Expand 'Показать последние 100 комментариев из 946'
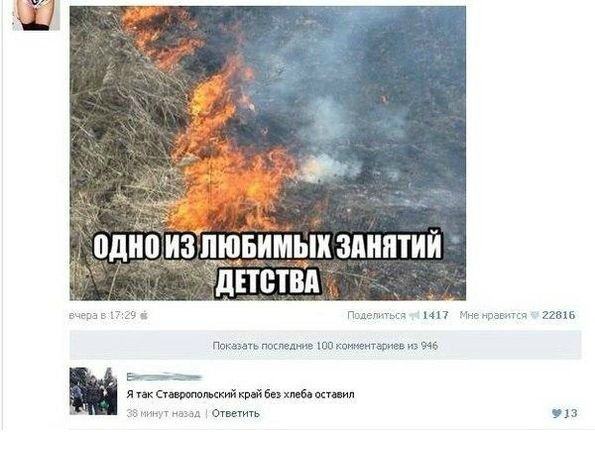 point(325,345)
